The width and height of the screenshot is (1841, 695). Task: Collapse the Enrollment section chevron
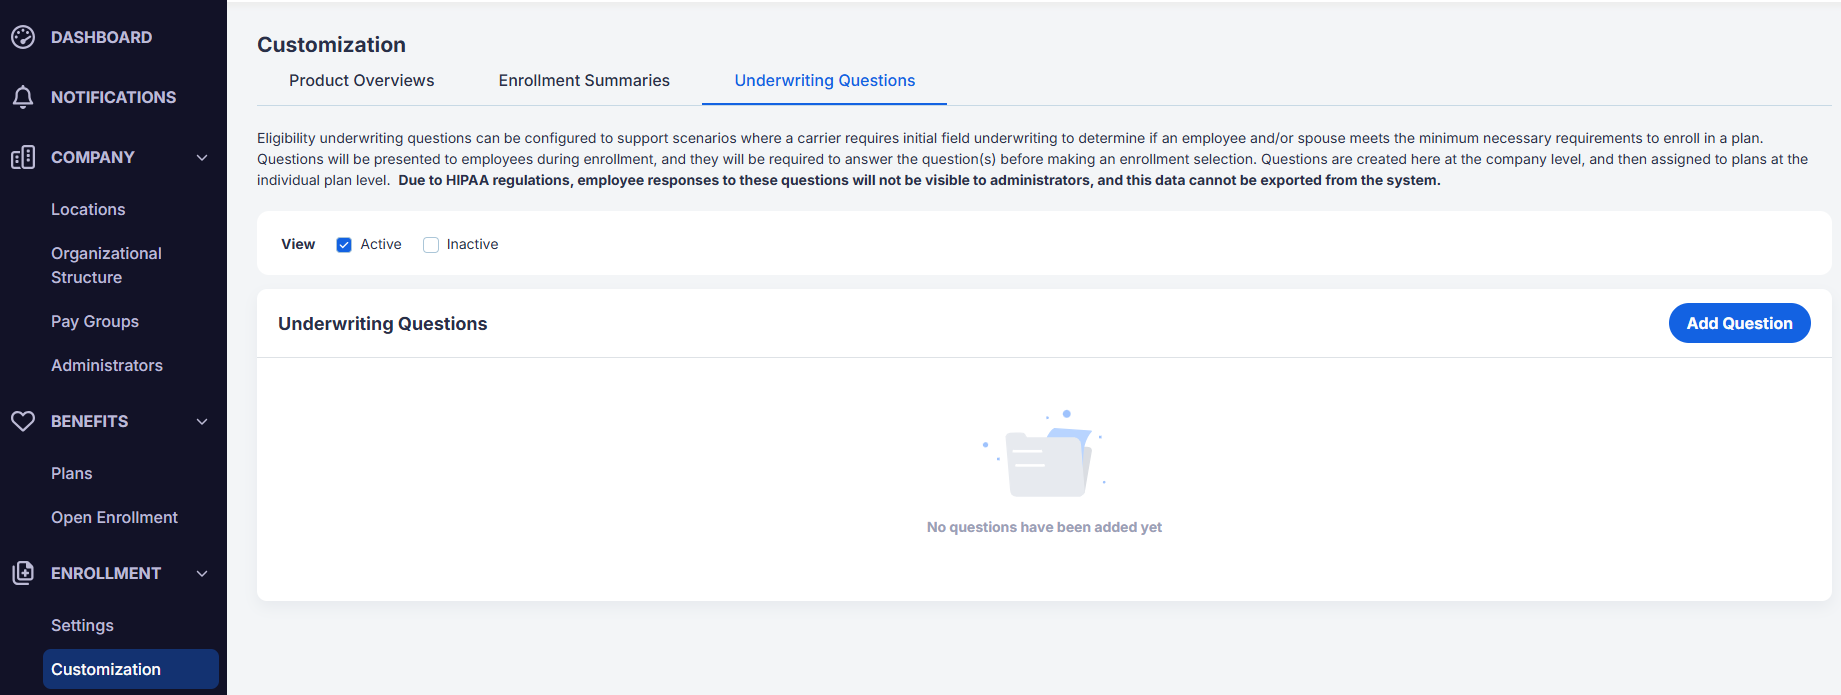coord(202,573)
